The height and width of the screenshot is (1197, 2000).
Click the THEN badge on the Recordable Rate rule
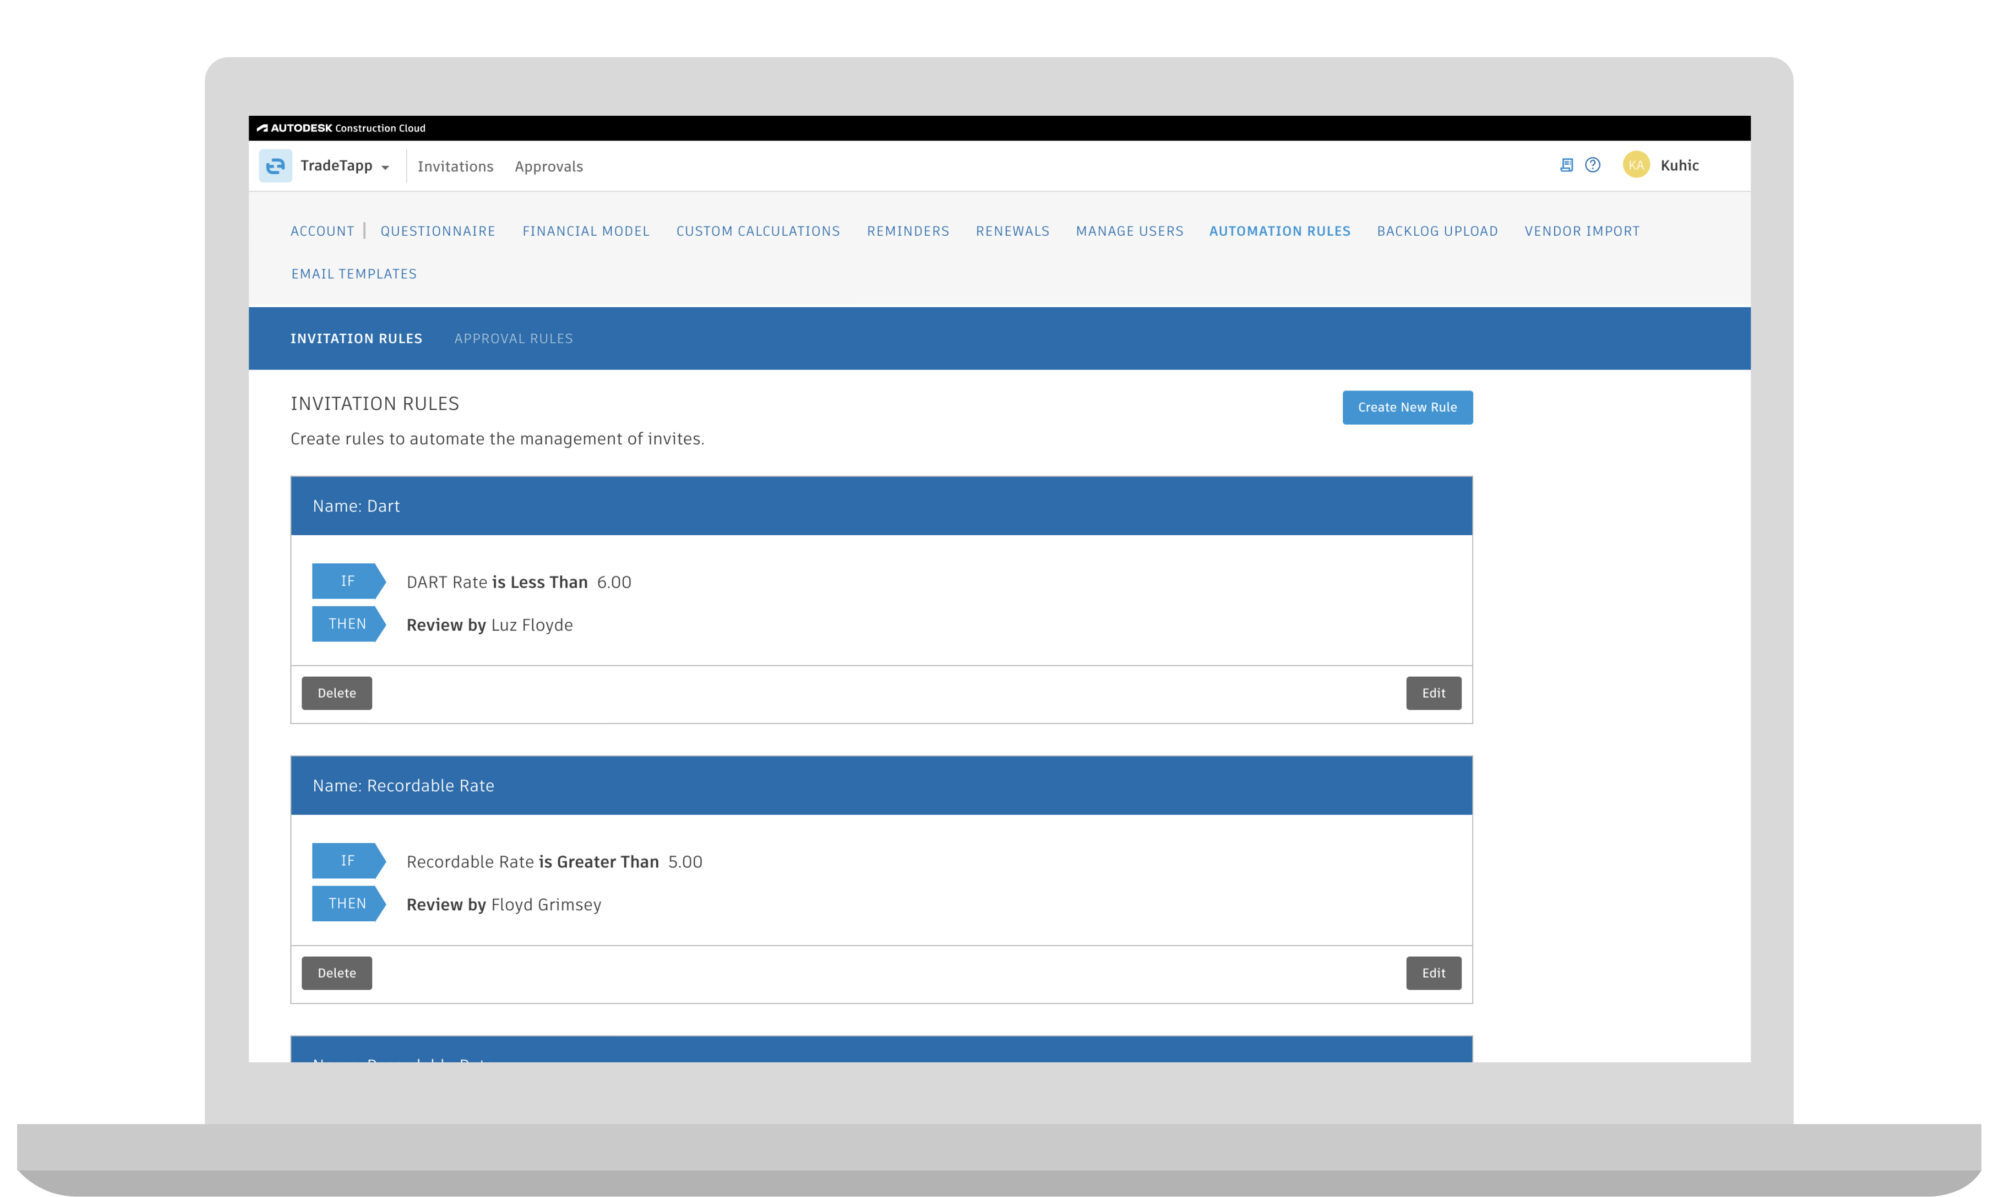[347, 903]
